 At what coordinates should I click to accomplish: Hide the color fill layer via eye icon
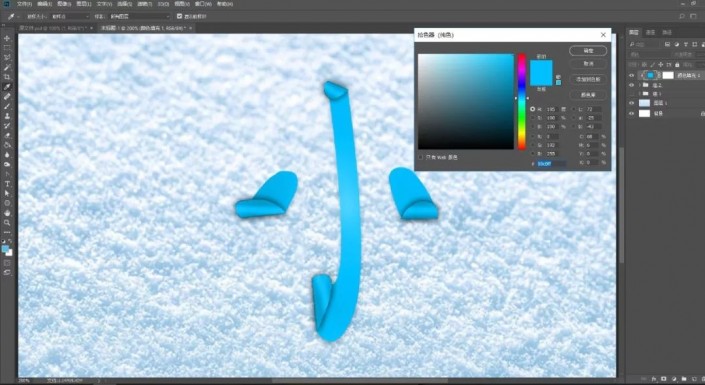632,76
